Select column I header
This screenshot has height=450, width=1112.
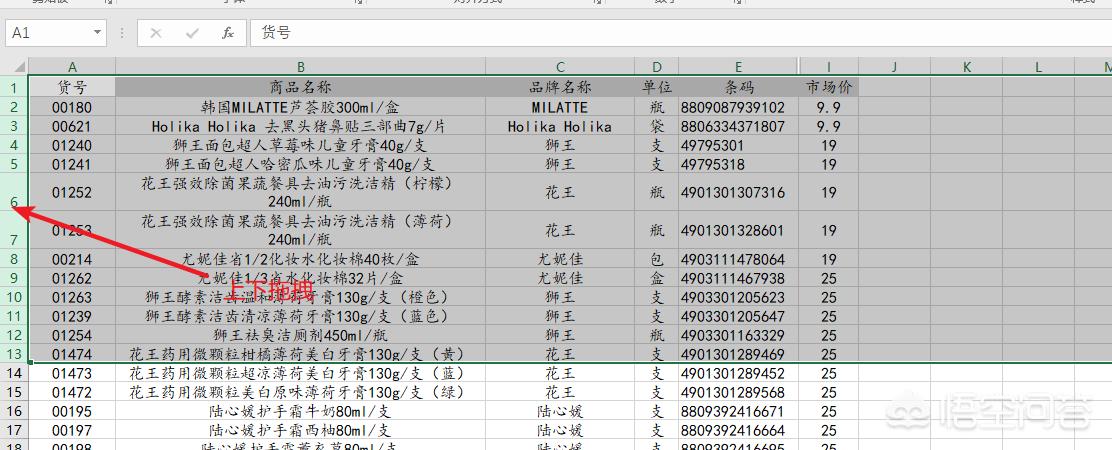tap(828, 67)
